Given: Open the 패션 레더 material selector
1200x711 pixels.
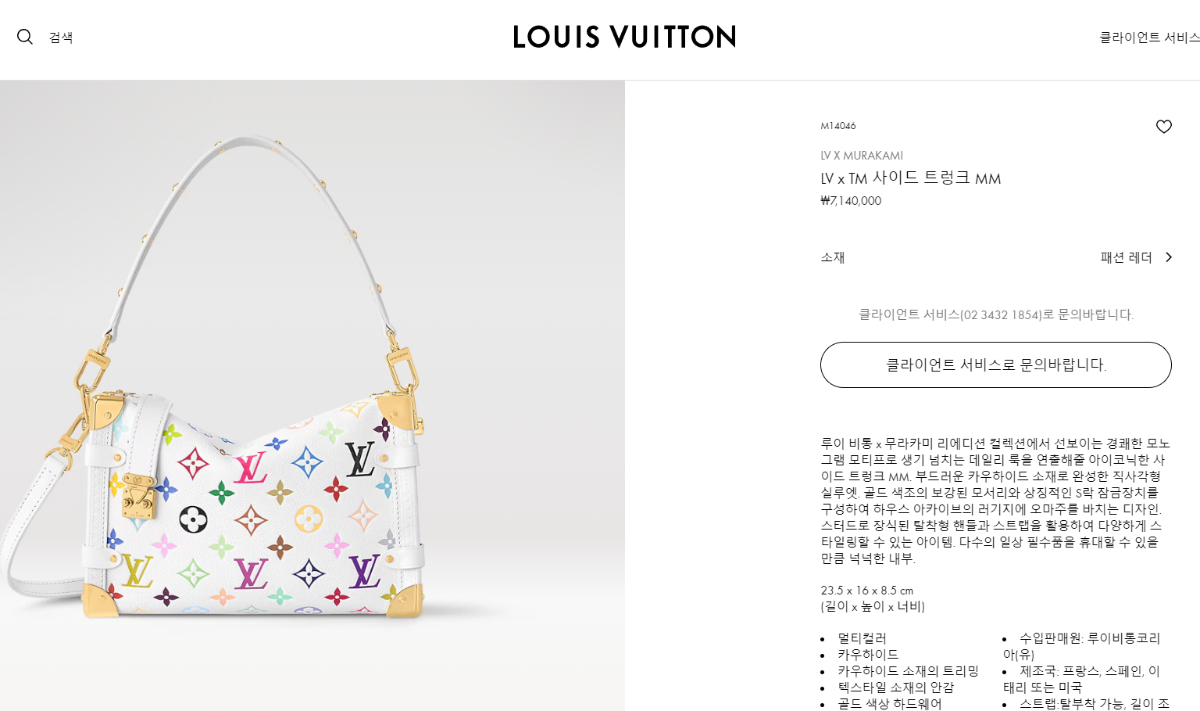Looking at the screenshot, I should click(x=1126, y=257).
